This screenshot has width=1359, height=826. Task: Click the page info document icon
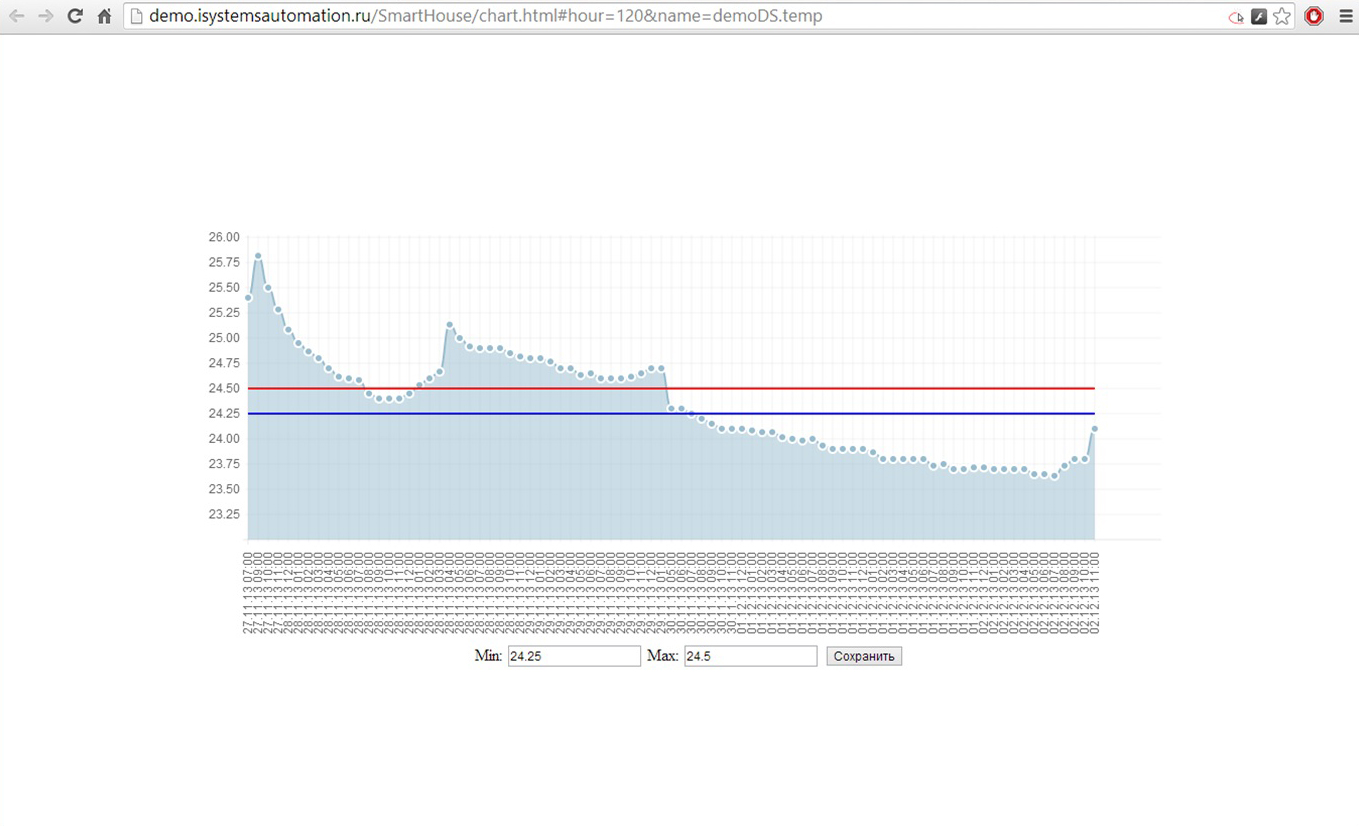(x=137, y=16)
